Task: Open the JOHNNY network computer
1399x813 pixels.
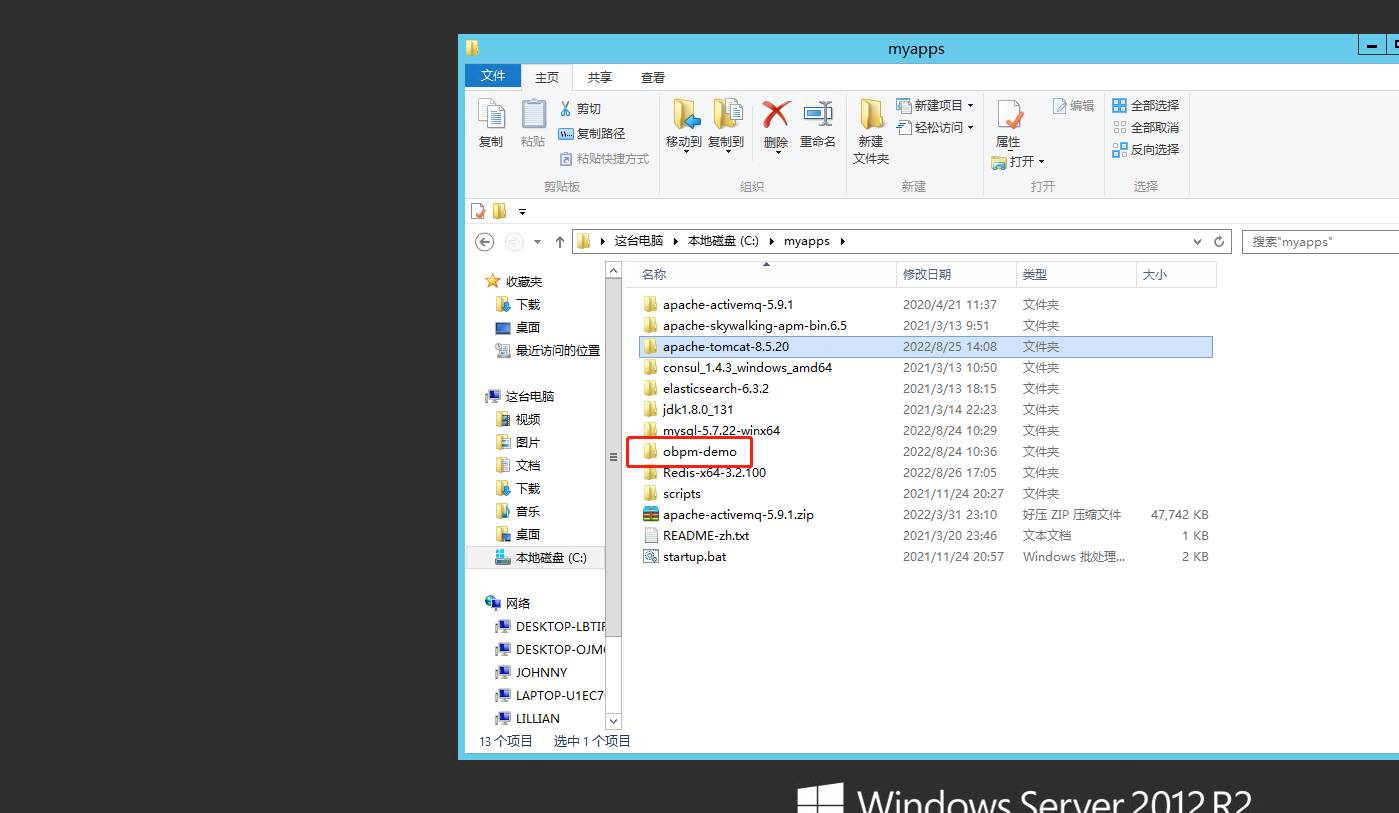Action: (x=531, y=672)
